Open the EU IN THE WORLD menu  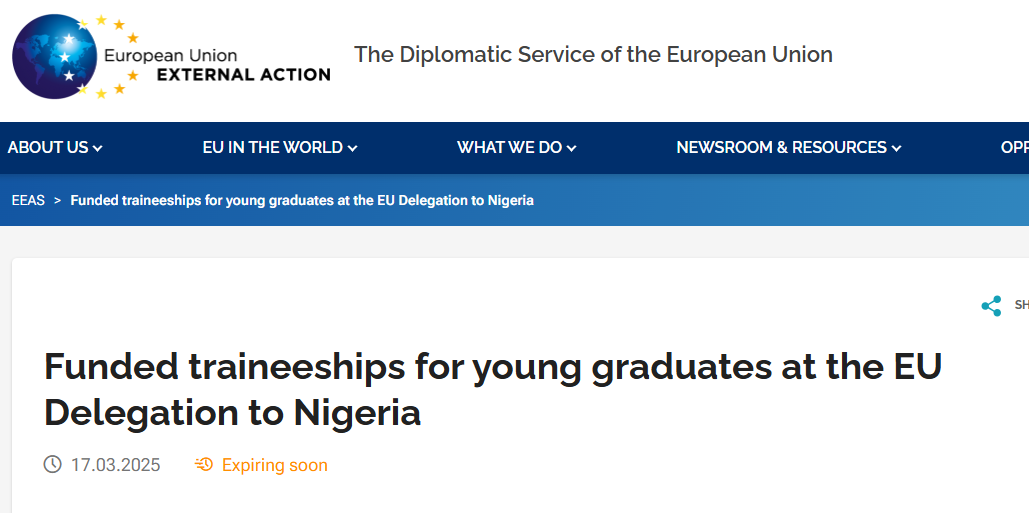[x=272, y=148]
